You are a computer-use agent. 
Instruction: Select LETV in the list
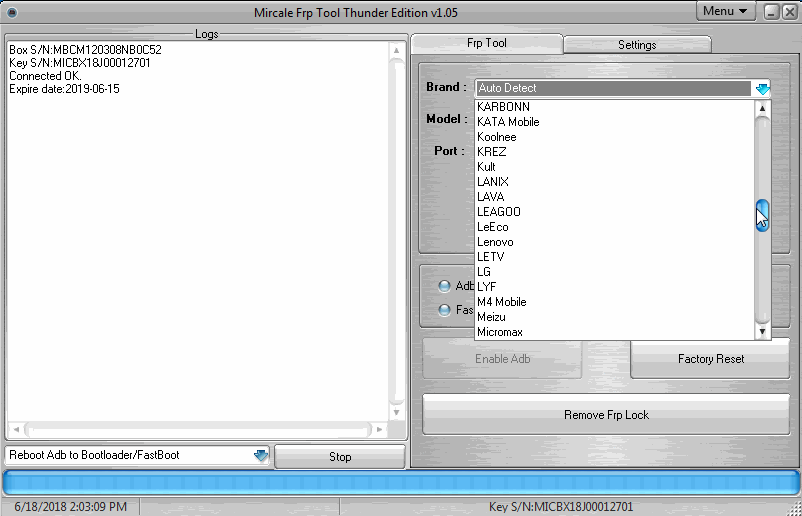point(615,257)
